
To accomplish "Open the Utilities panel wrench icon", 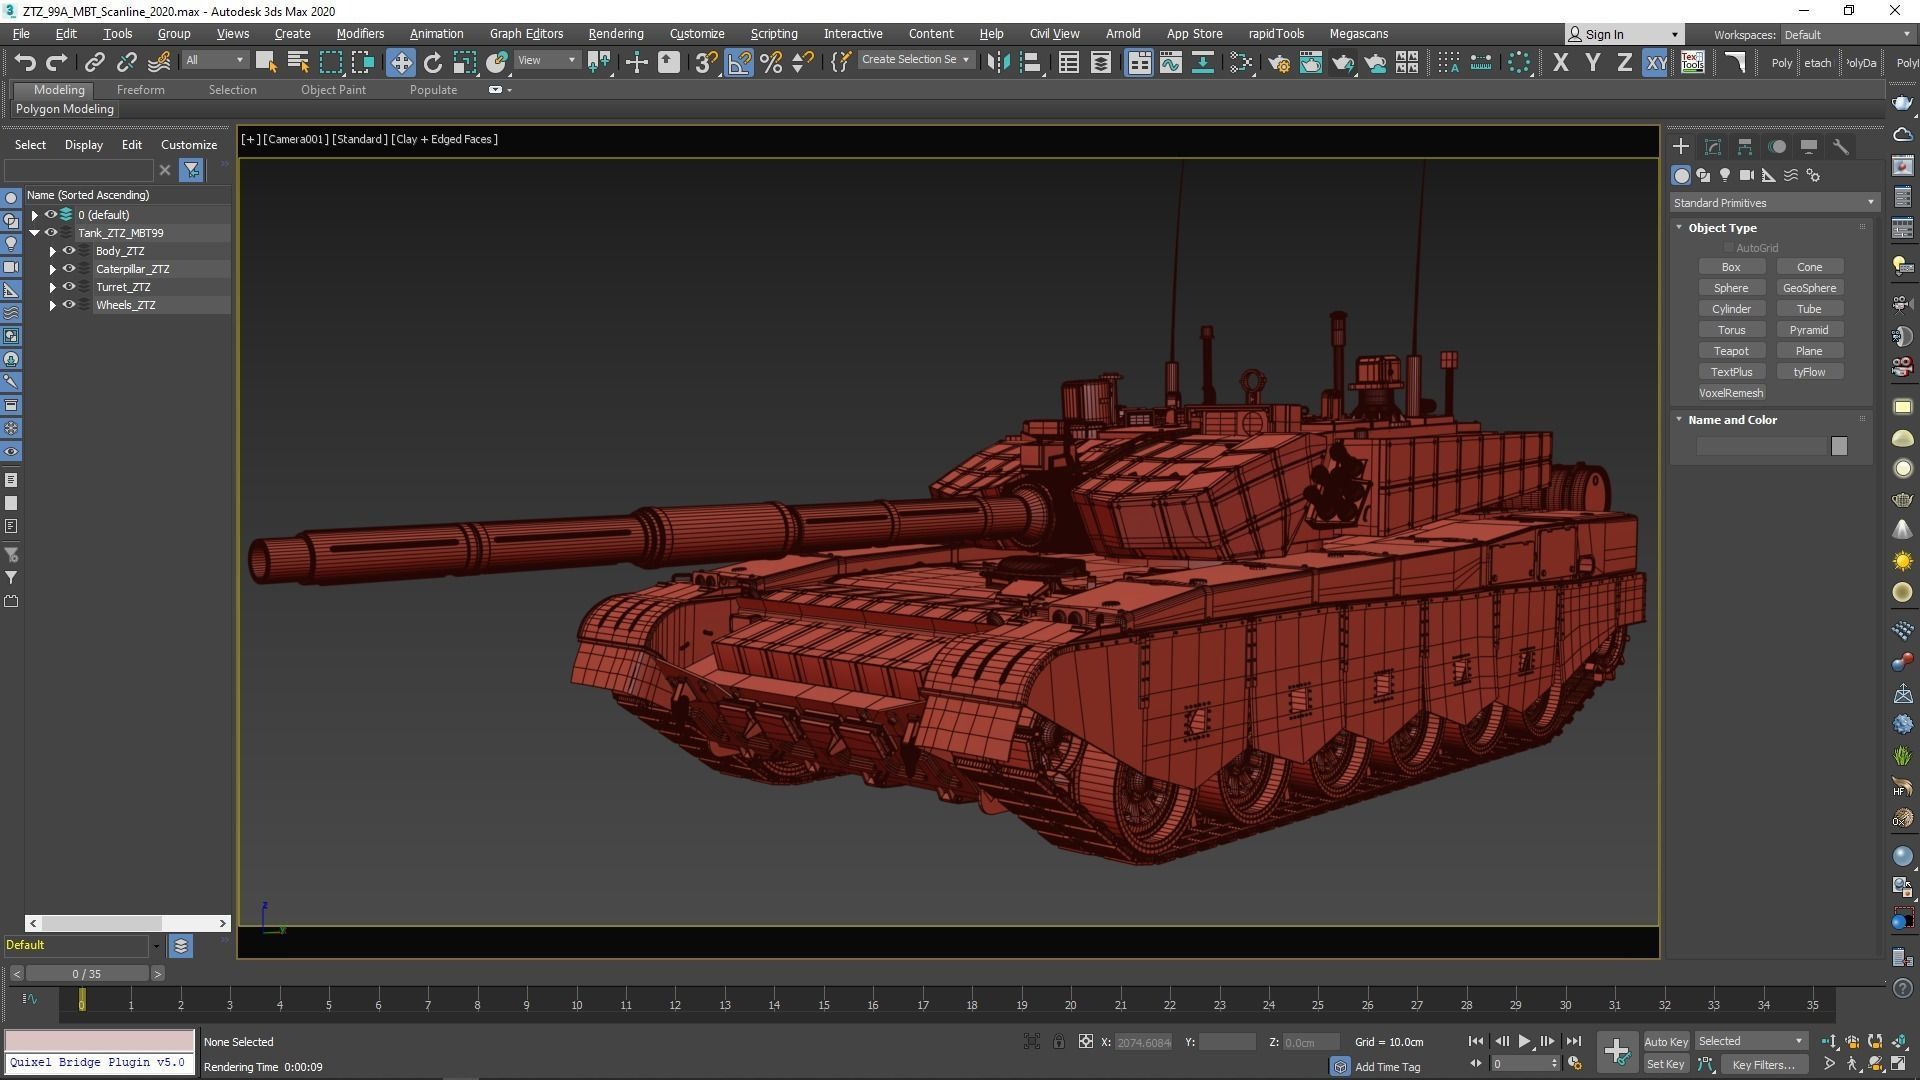I will click(x=1841, y=146).
